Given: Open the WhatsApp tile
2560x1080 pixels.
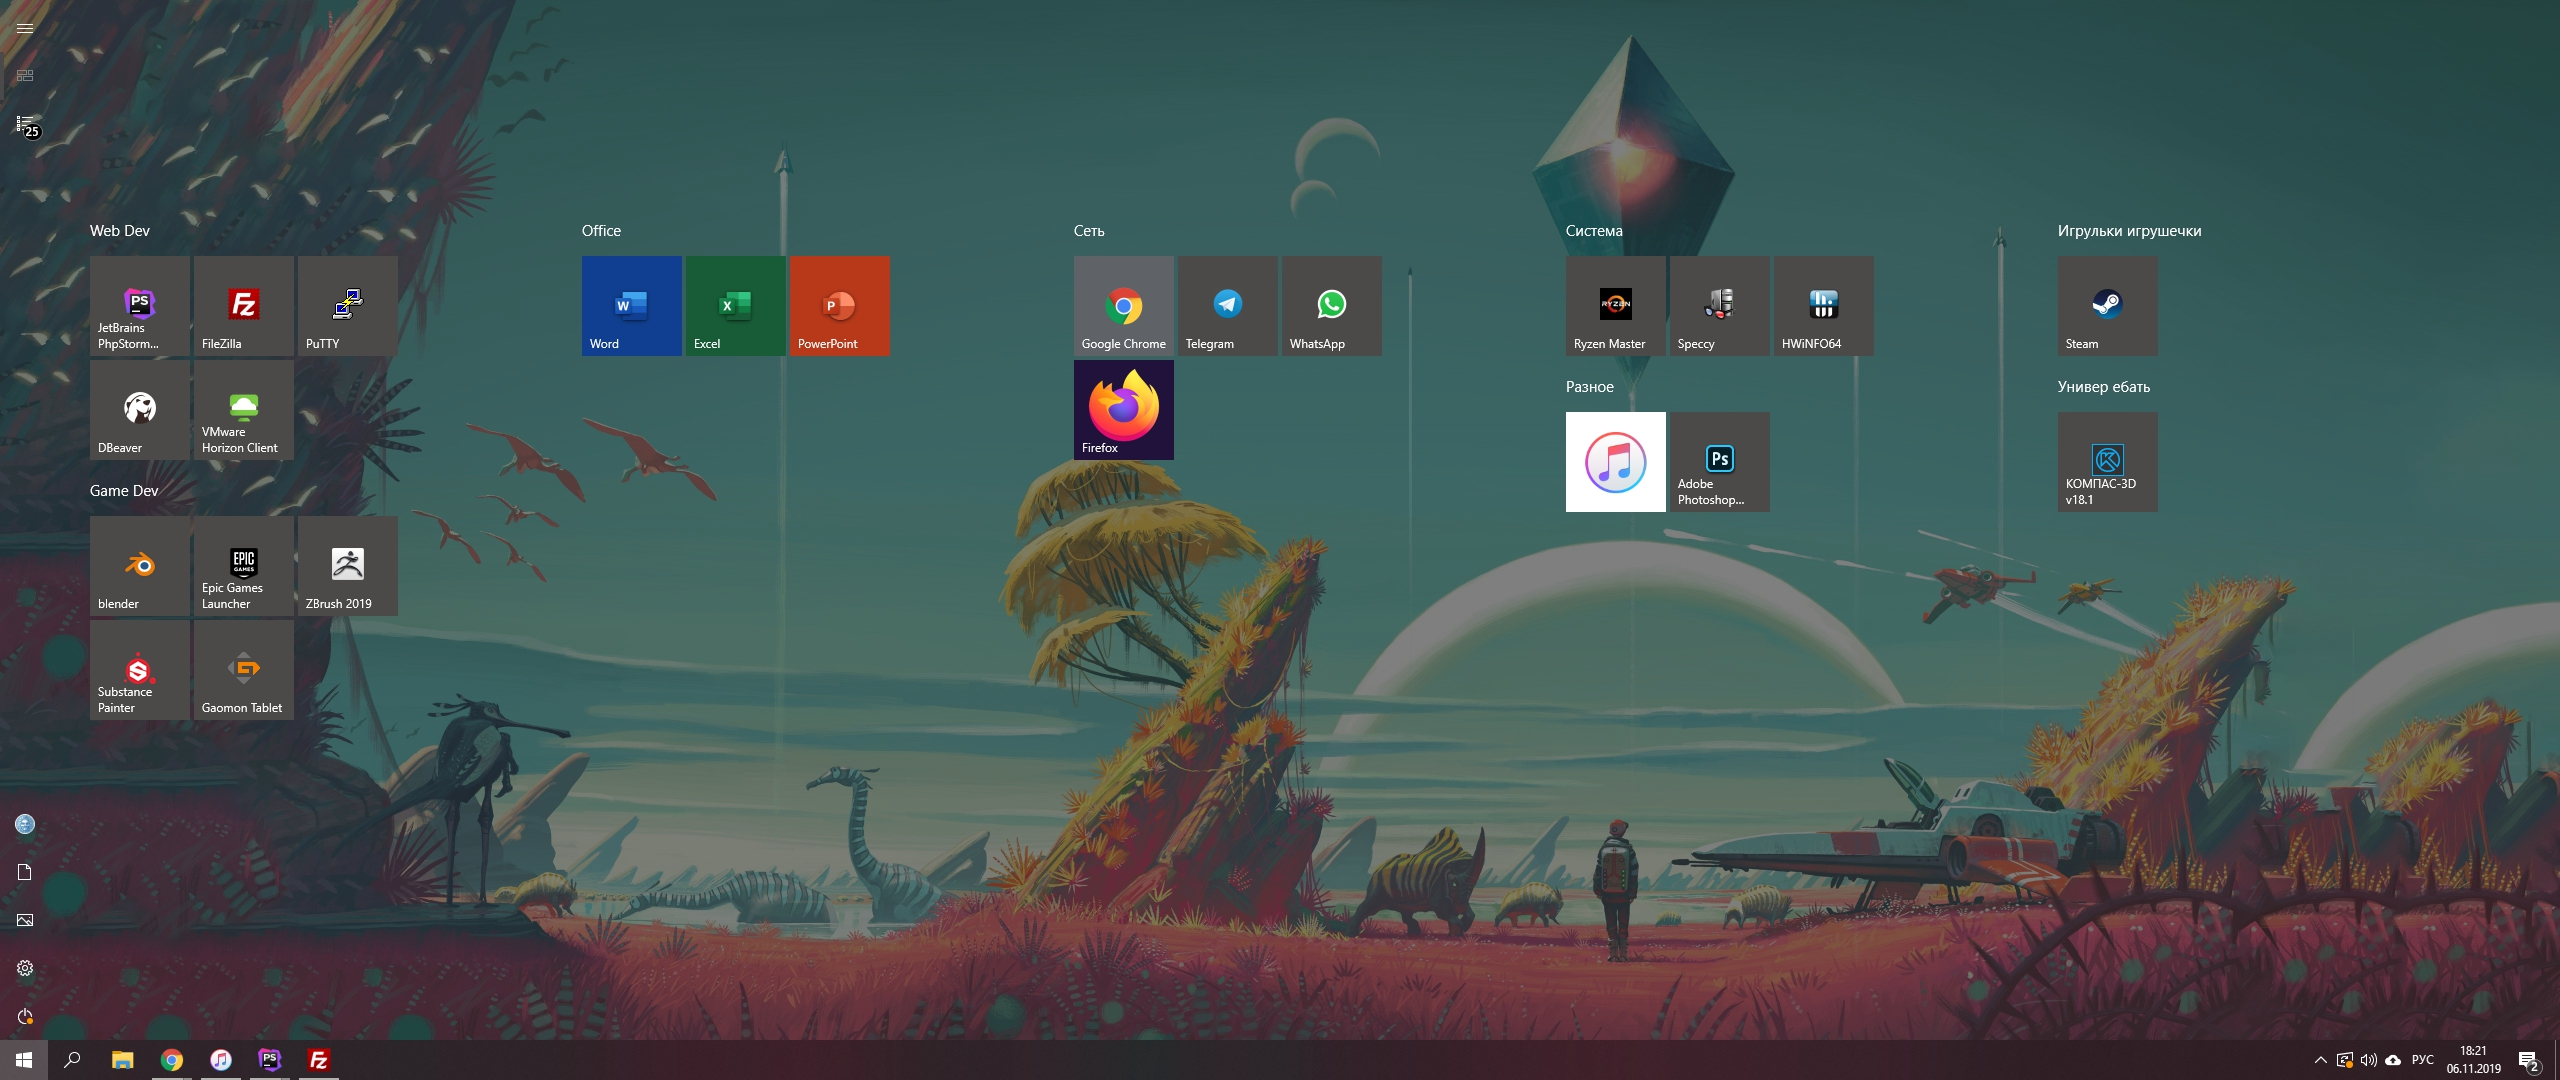Looking at the screenshot, I should 1332,306.
